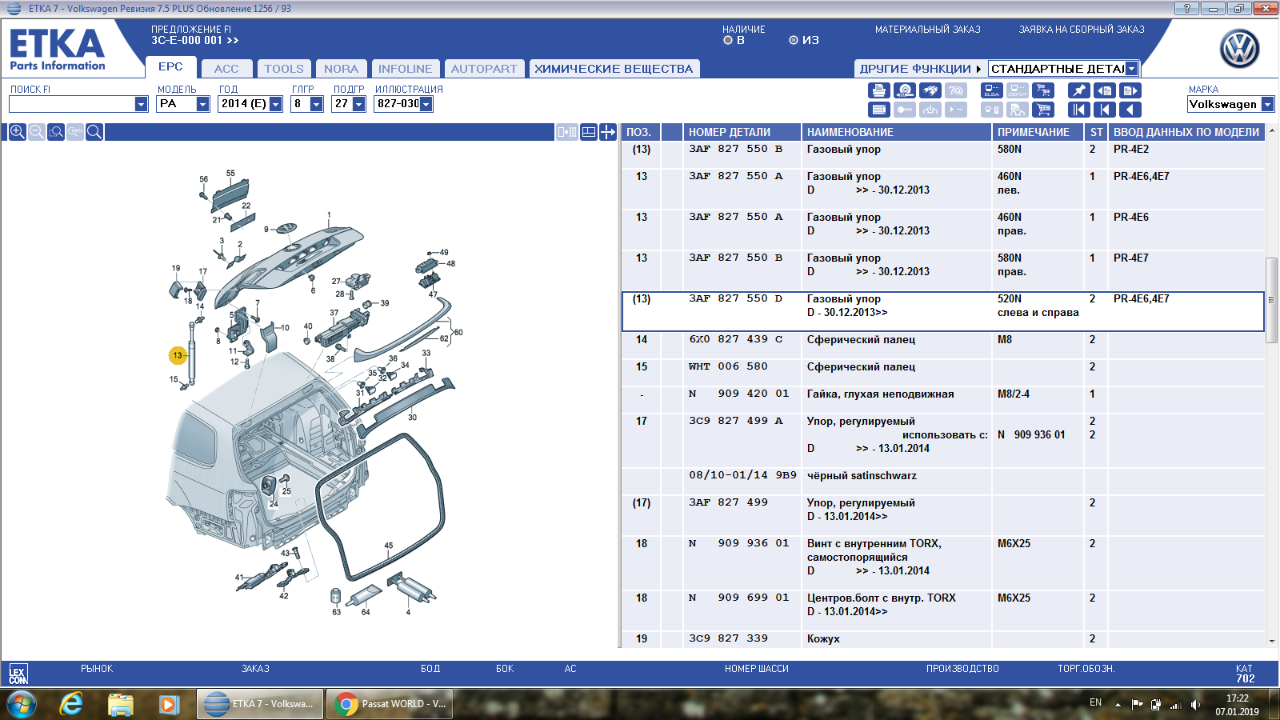Open the СТАНДАРТНЫЕ ДЕТАЛИ dropdown
Viewport: 1280px width, 720px height.
coord(1131,69)
